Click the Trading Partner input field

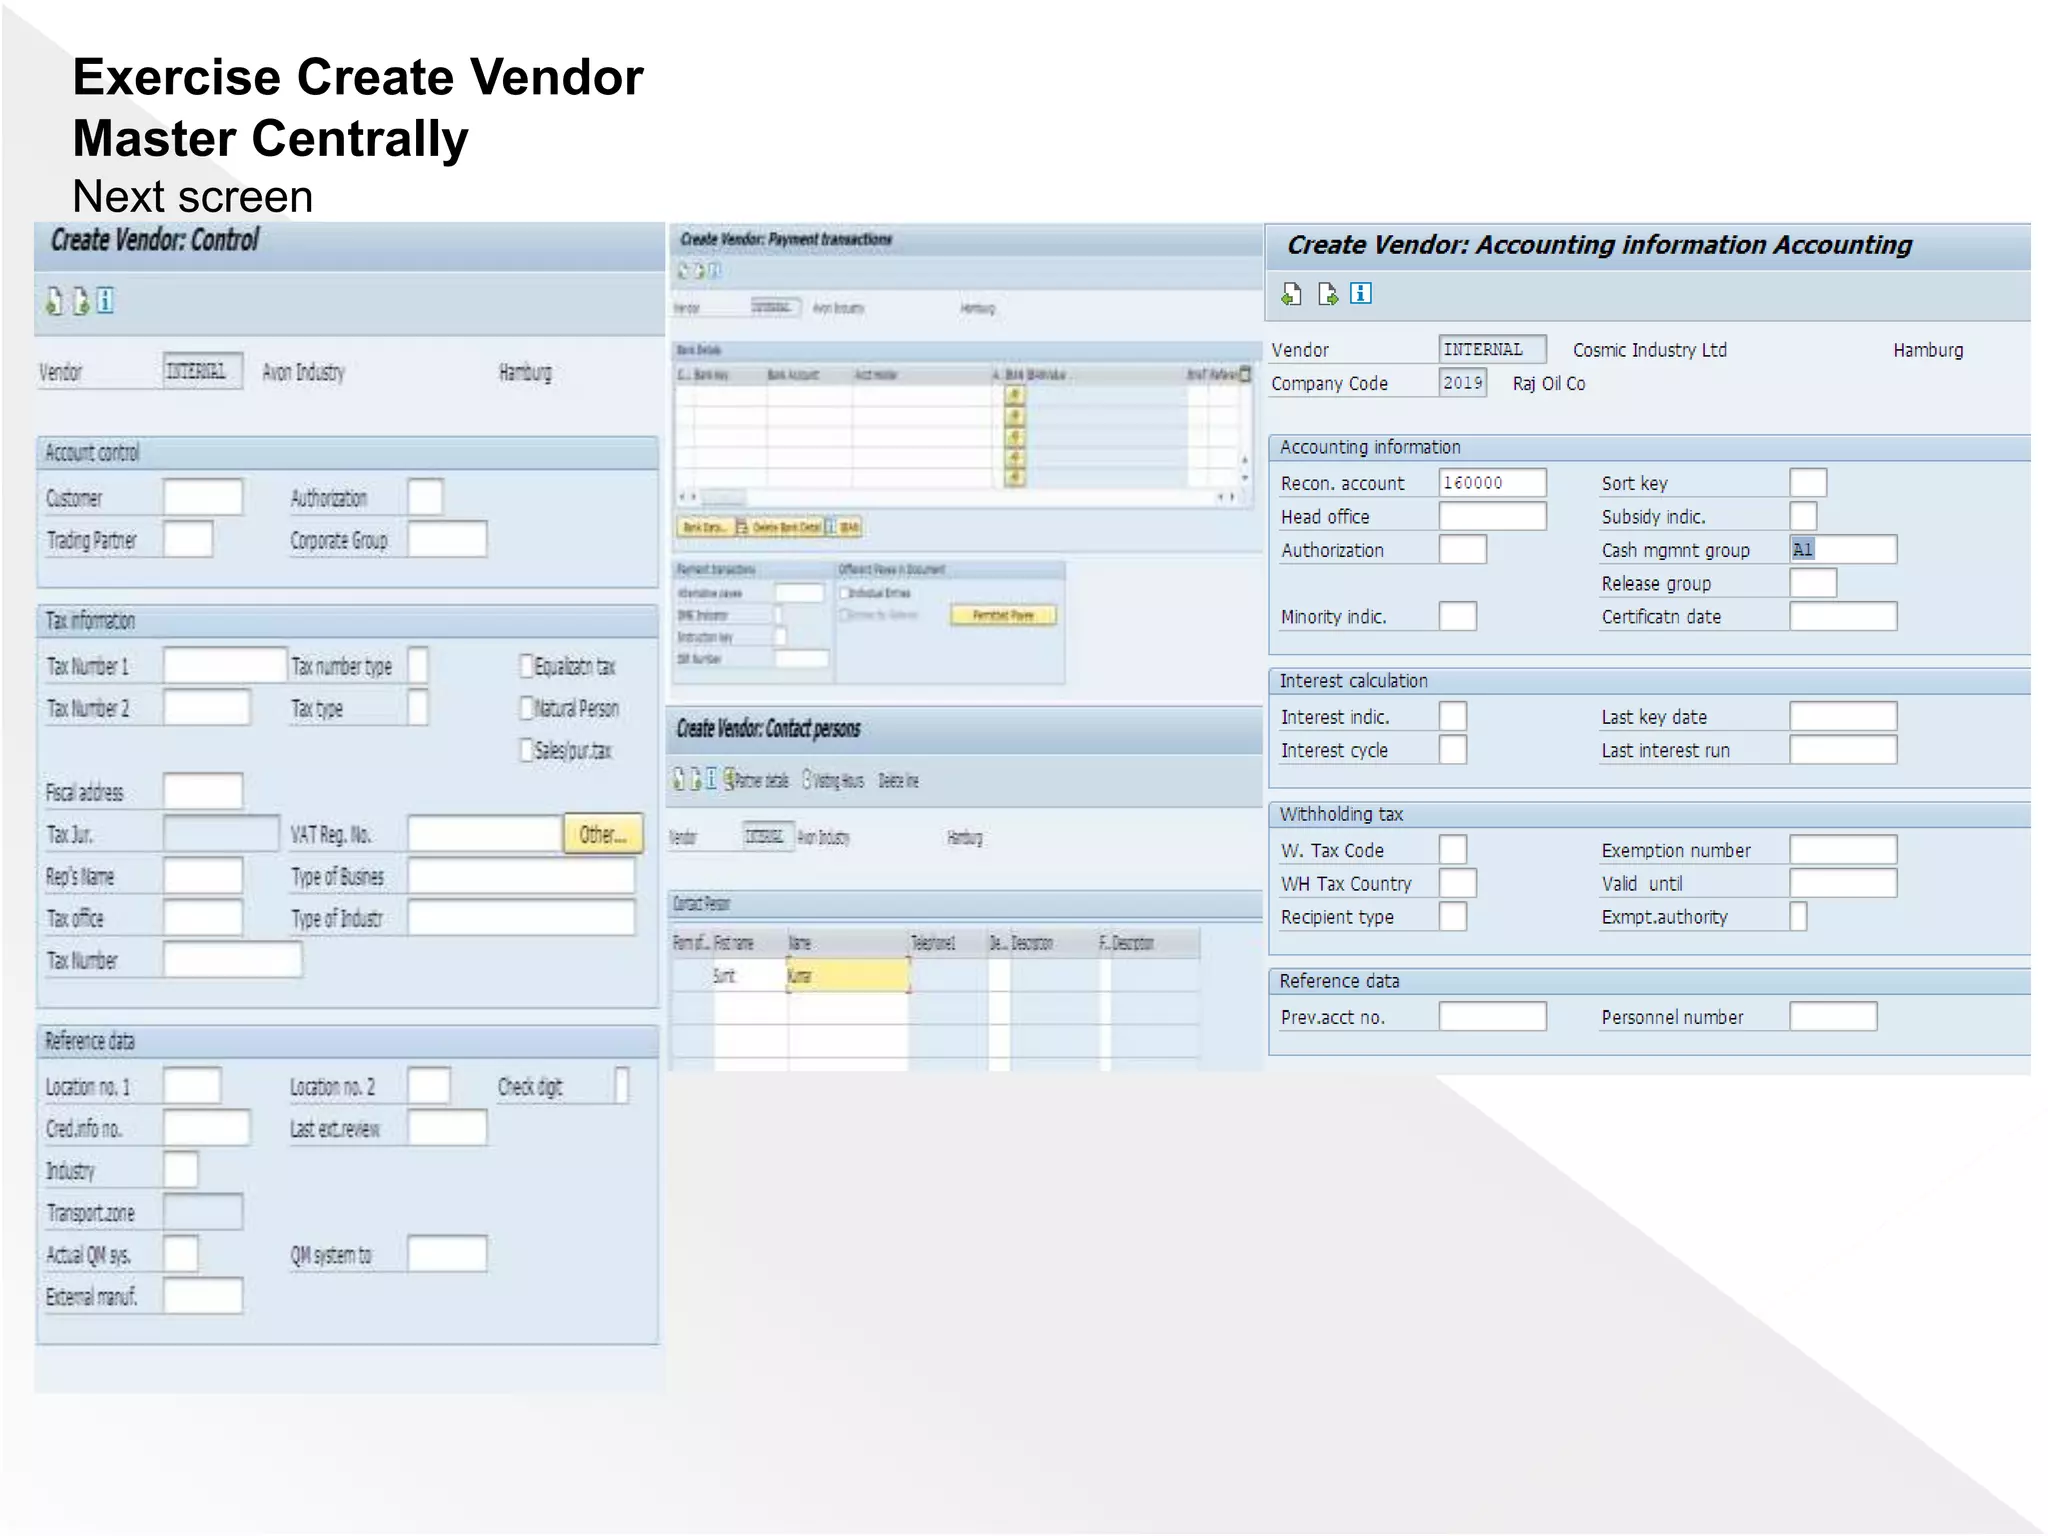188,539
